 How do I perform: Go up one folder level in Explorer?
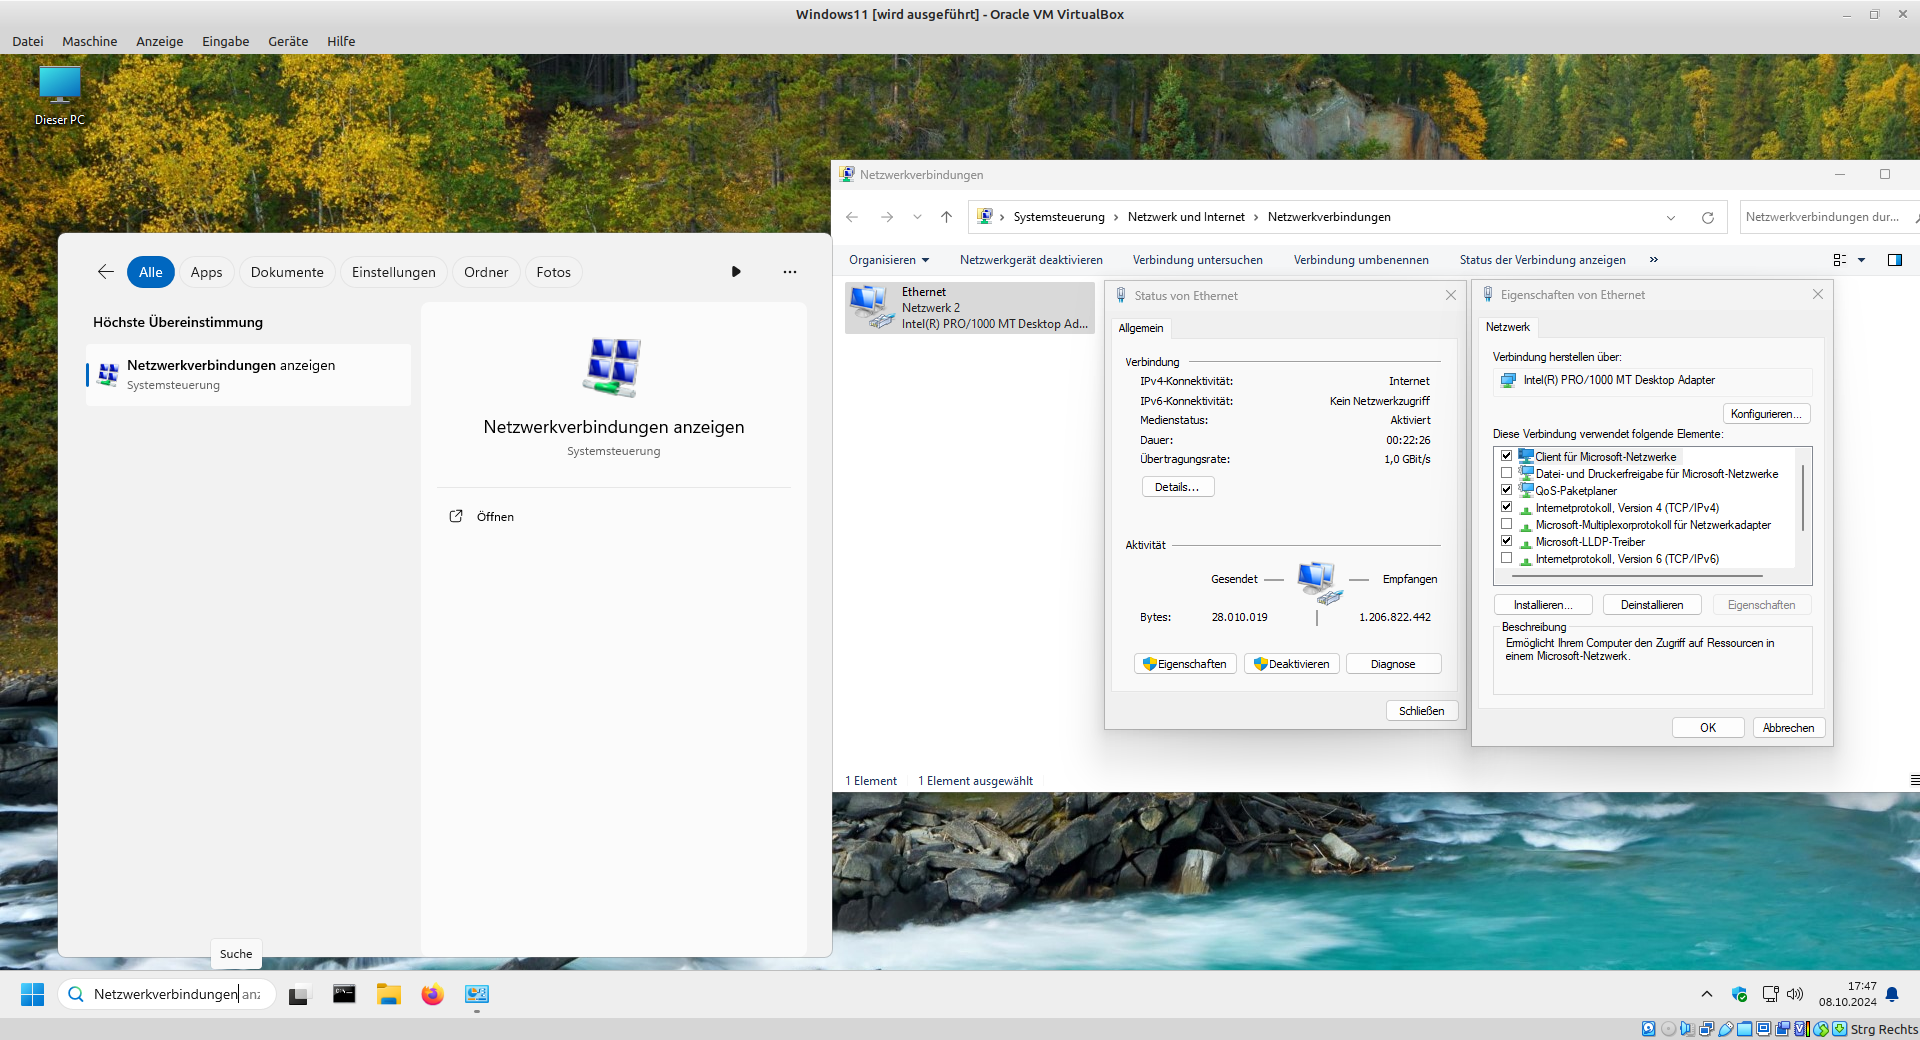[x=946, y=217]
